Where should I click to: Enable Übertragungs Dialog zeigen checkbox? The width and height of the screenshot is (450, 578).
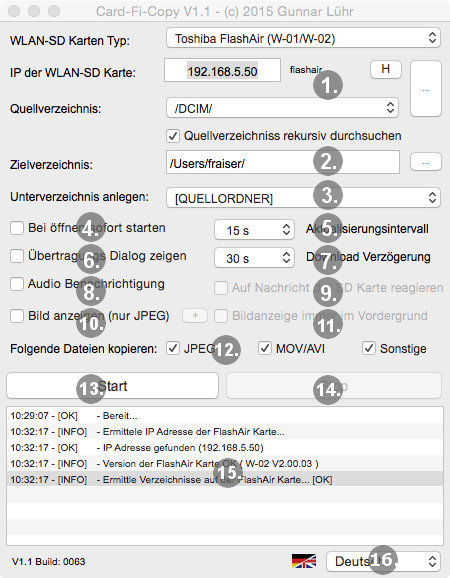click(x=17, y=256)
